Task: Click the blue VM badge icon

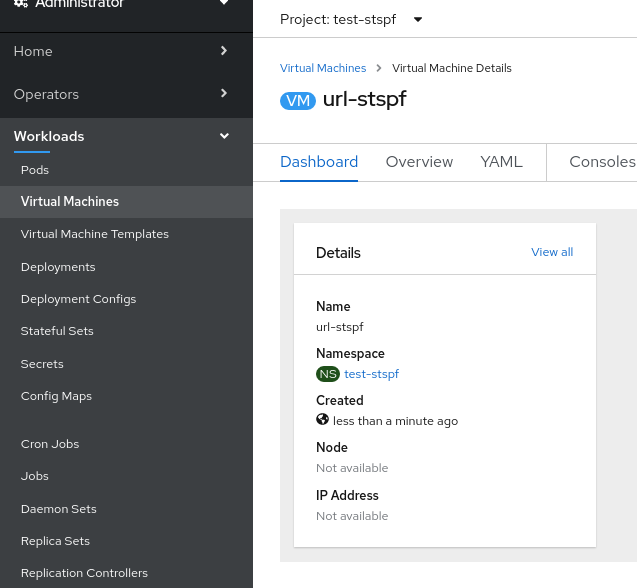Action: tap(298, 100)
